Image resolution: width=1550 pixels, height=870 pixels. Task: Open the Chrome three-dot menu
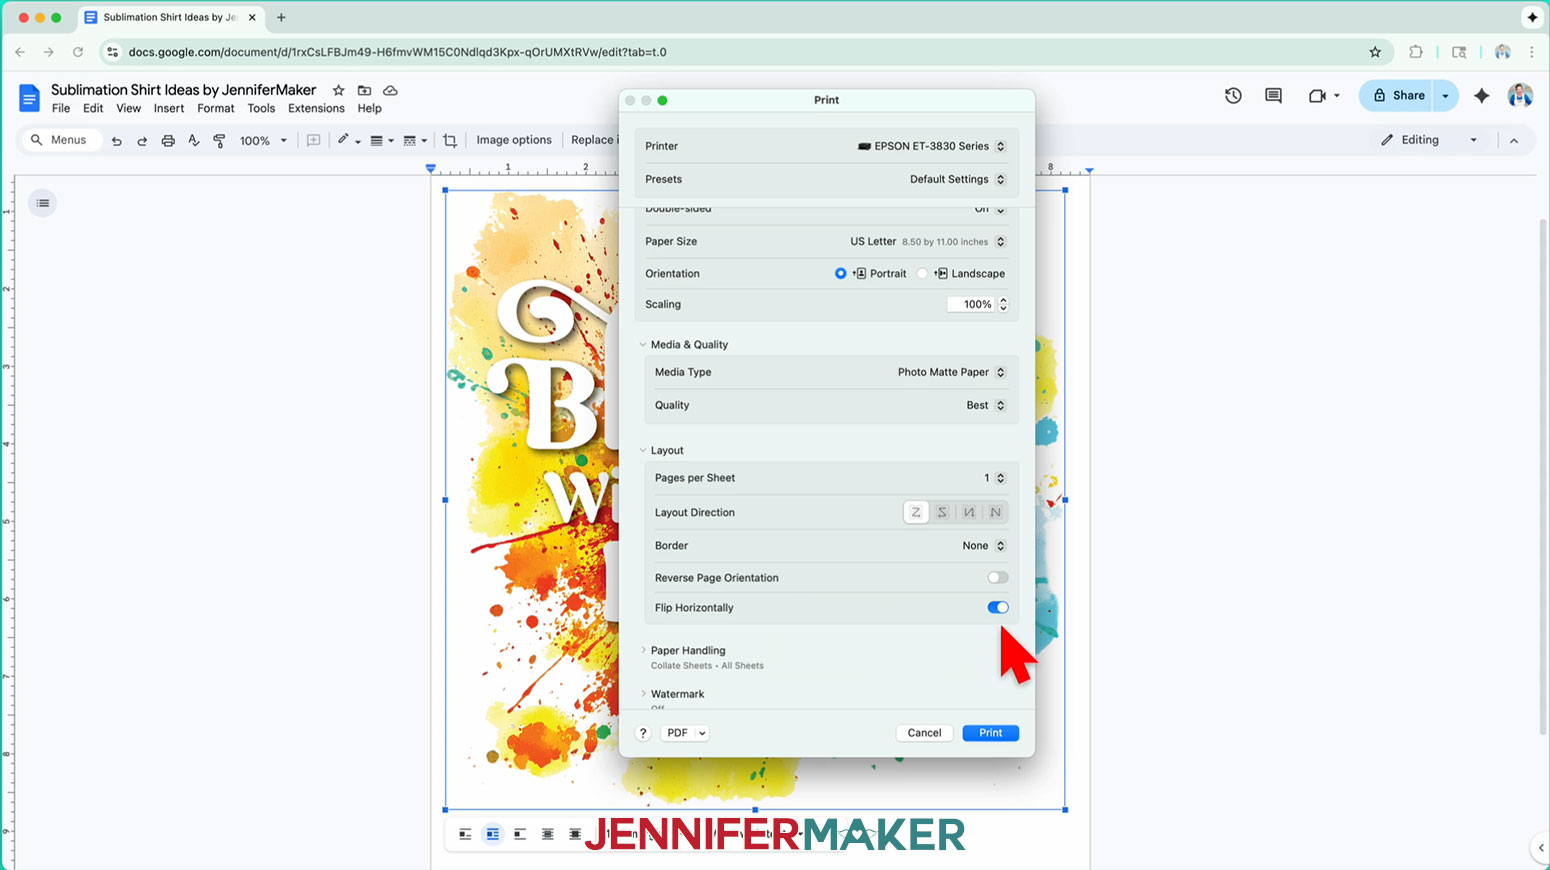[x=1532, y=52]
